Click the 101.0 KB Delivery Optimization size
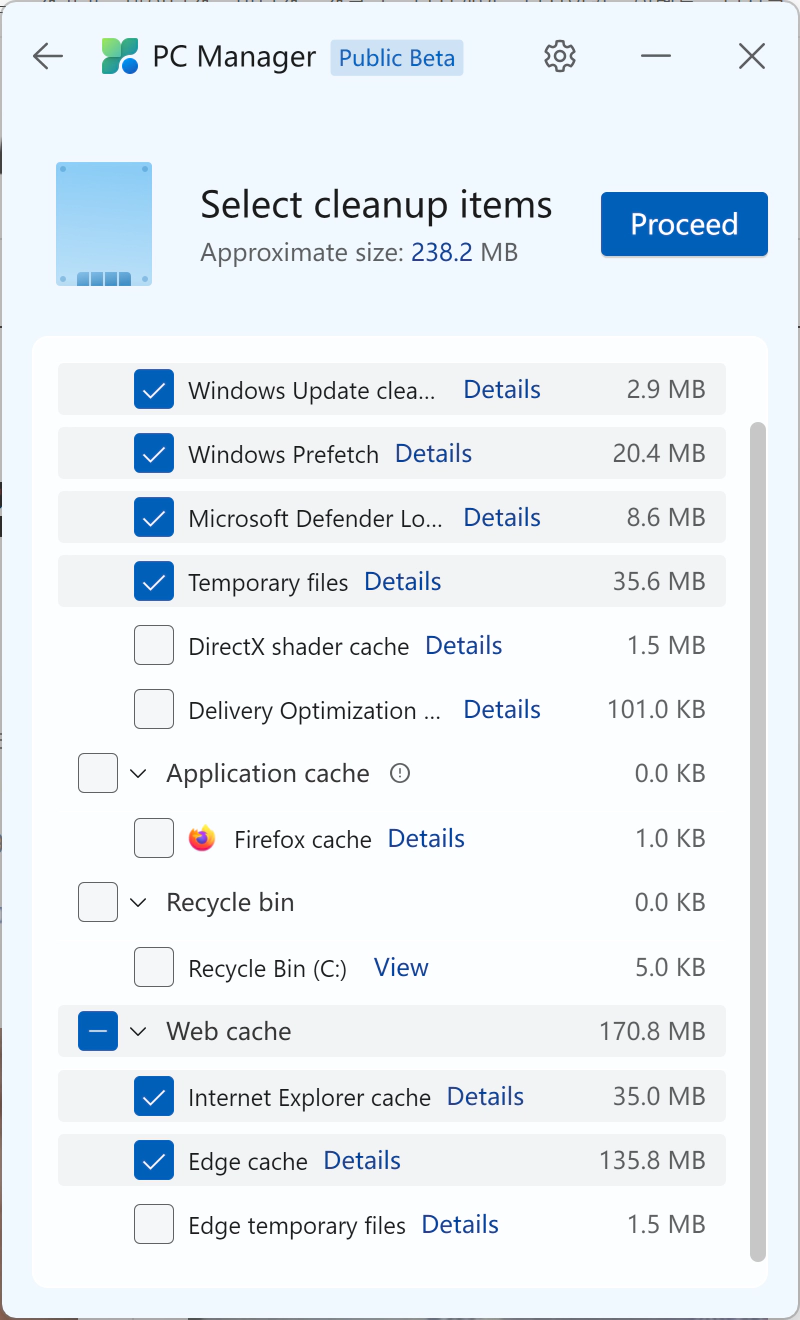The width and height of the screenshot is (800, 1320). click(656, 709)
